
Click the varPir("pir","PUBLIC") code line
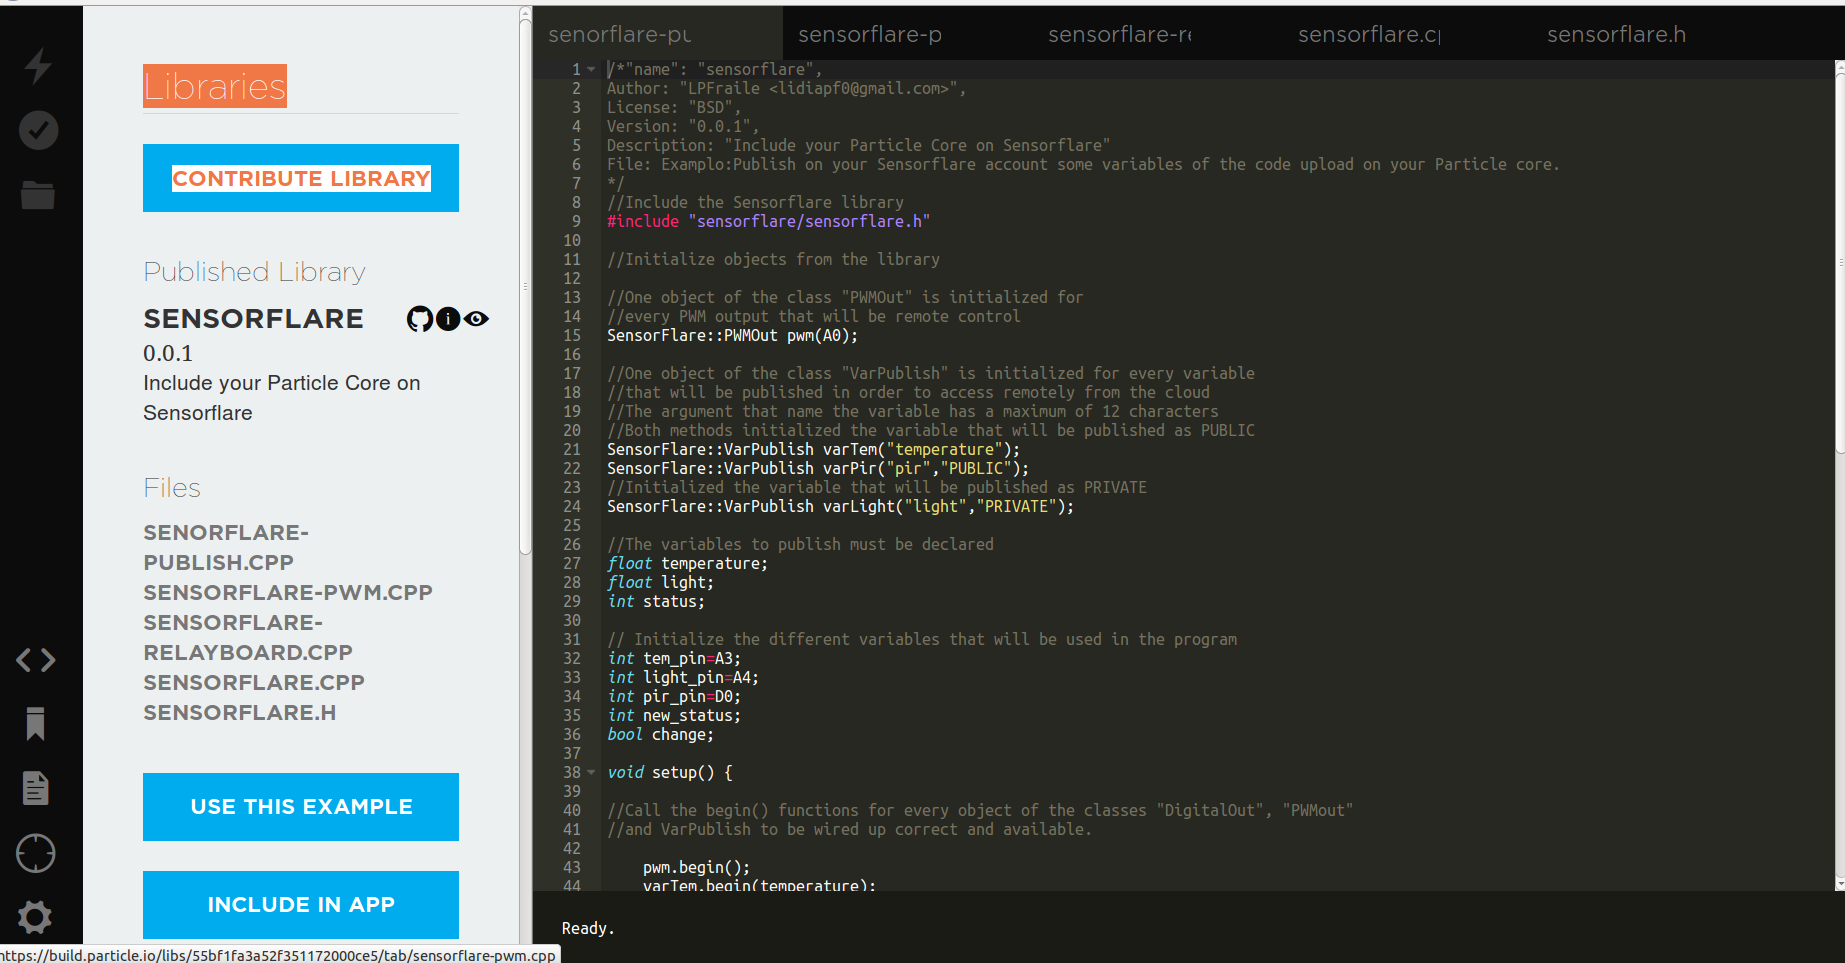pyautogui.click(x=818, y=469)
